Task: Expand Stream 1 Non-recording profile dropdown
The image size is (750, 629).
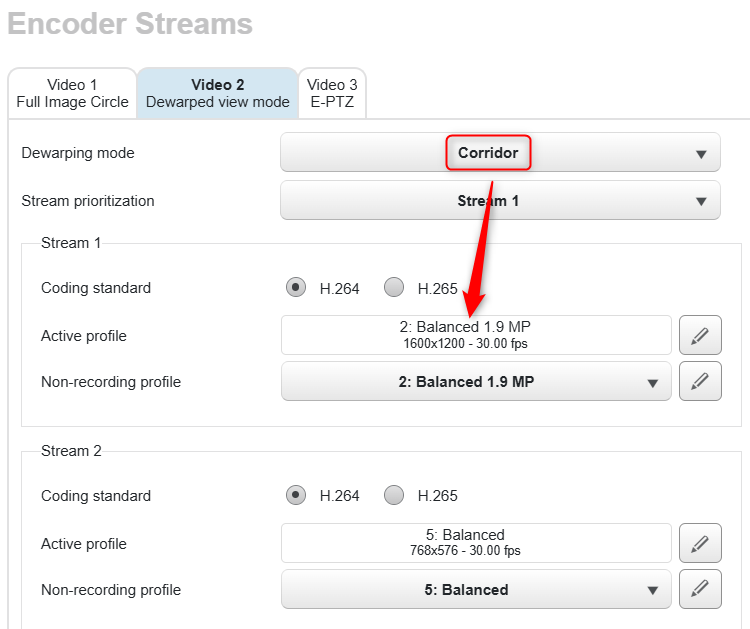Action: (x=476, y=382)
